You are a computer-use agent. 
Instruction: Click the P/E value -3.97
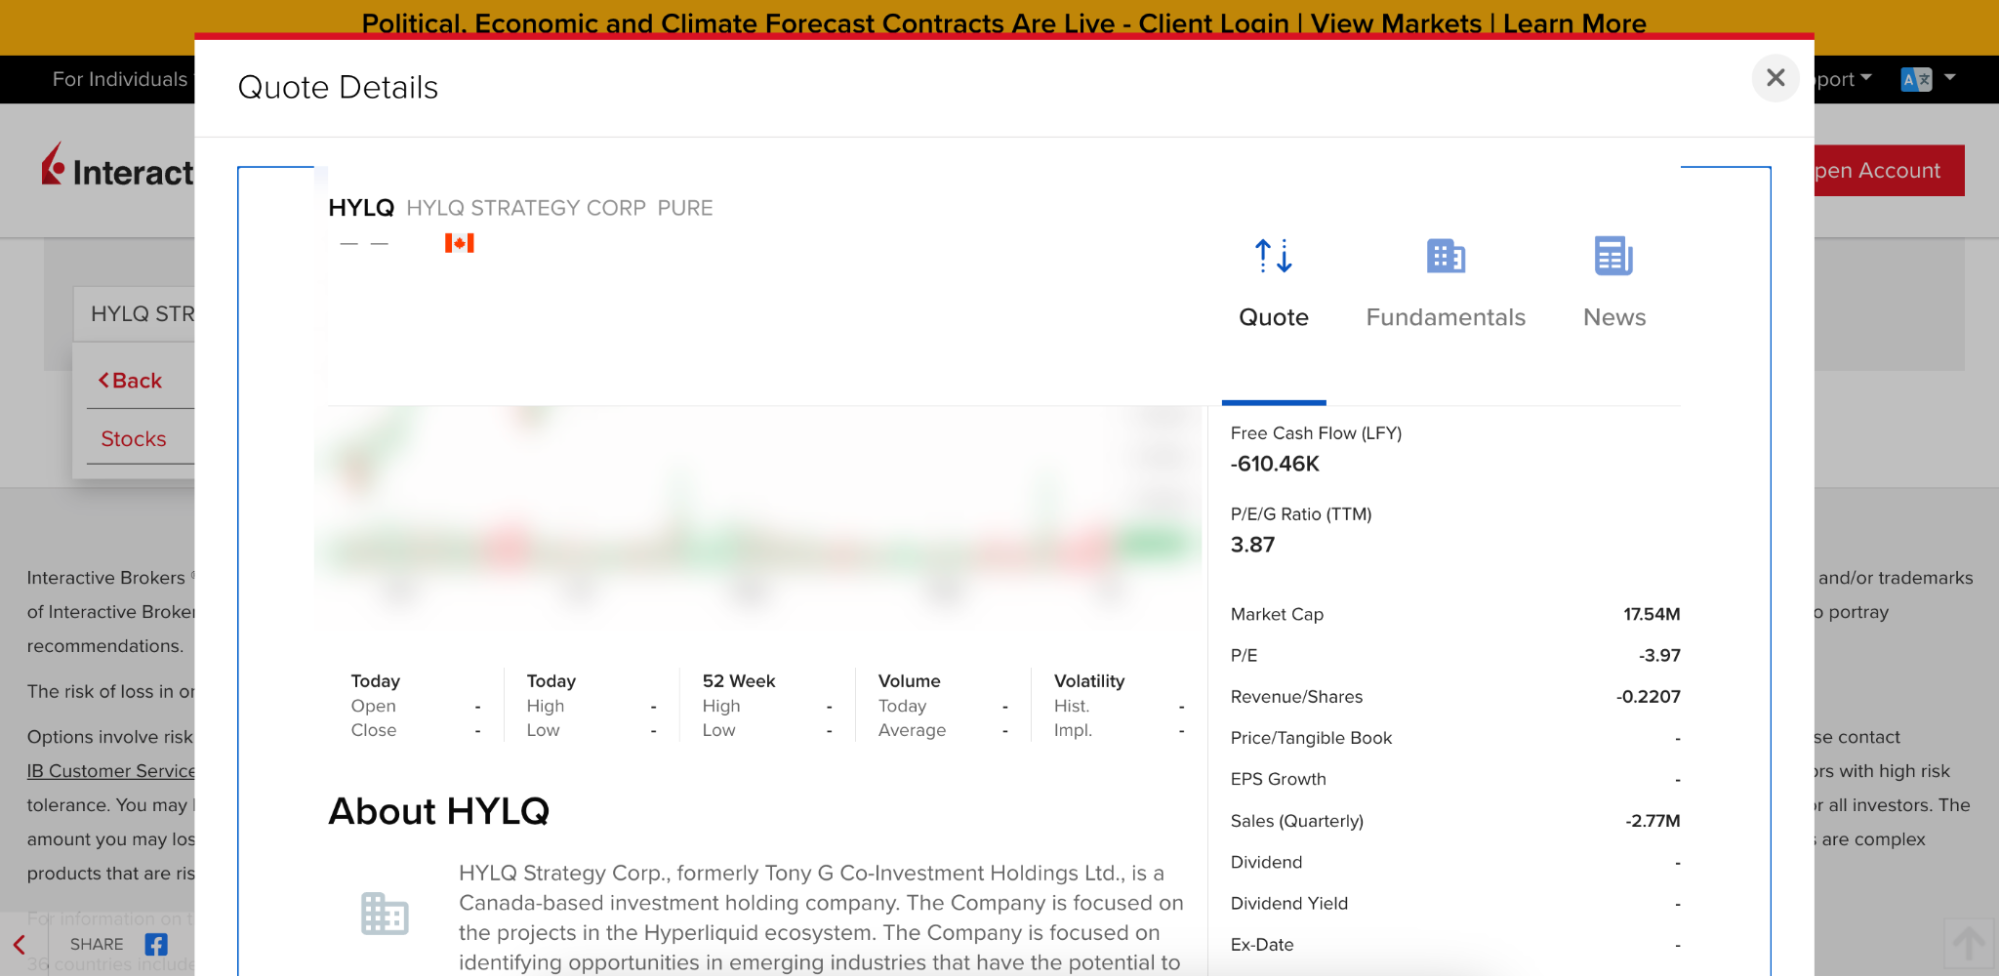[x=1659, y=655]
